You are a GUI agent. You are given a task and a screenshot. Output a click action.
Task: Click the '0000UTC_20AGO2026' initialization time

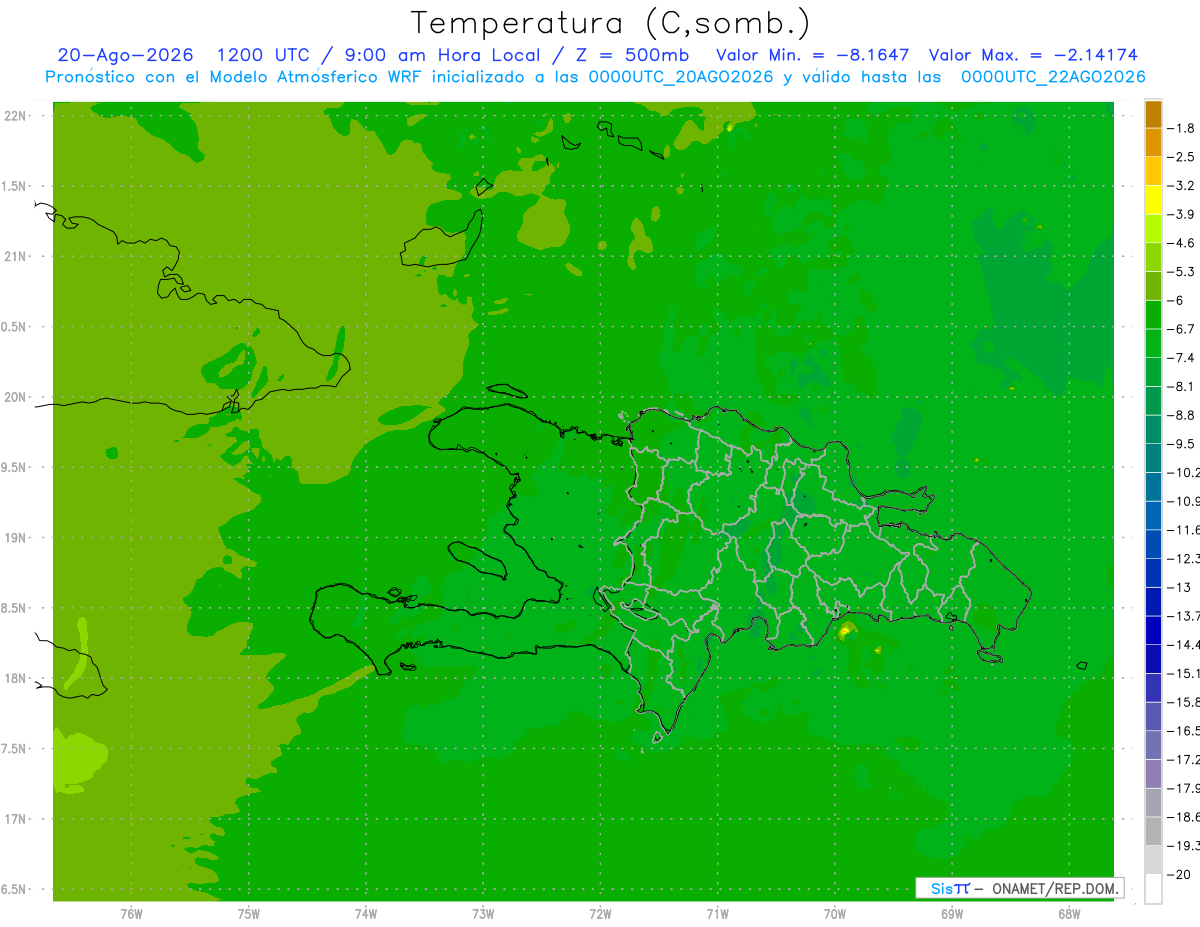pyautogui.click(x=680, y=77)
